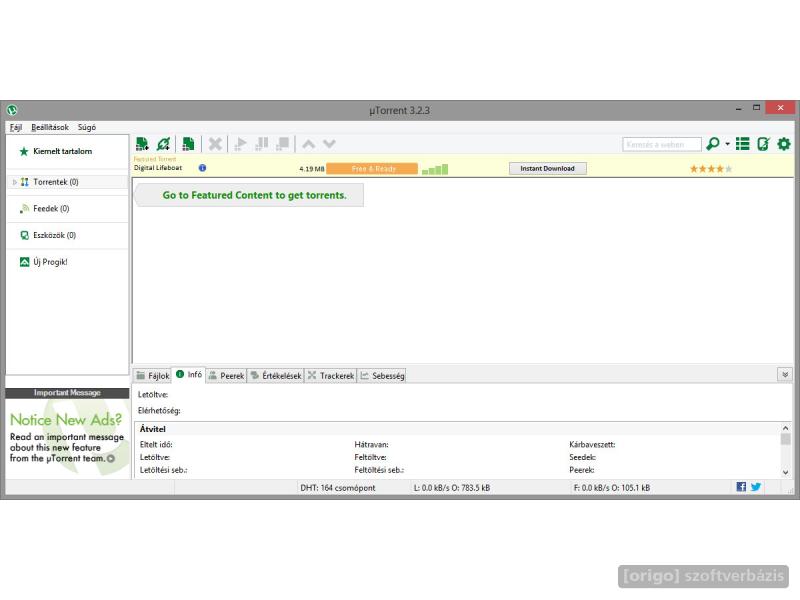Click the Átvitel section header

coord(153,429)
